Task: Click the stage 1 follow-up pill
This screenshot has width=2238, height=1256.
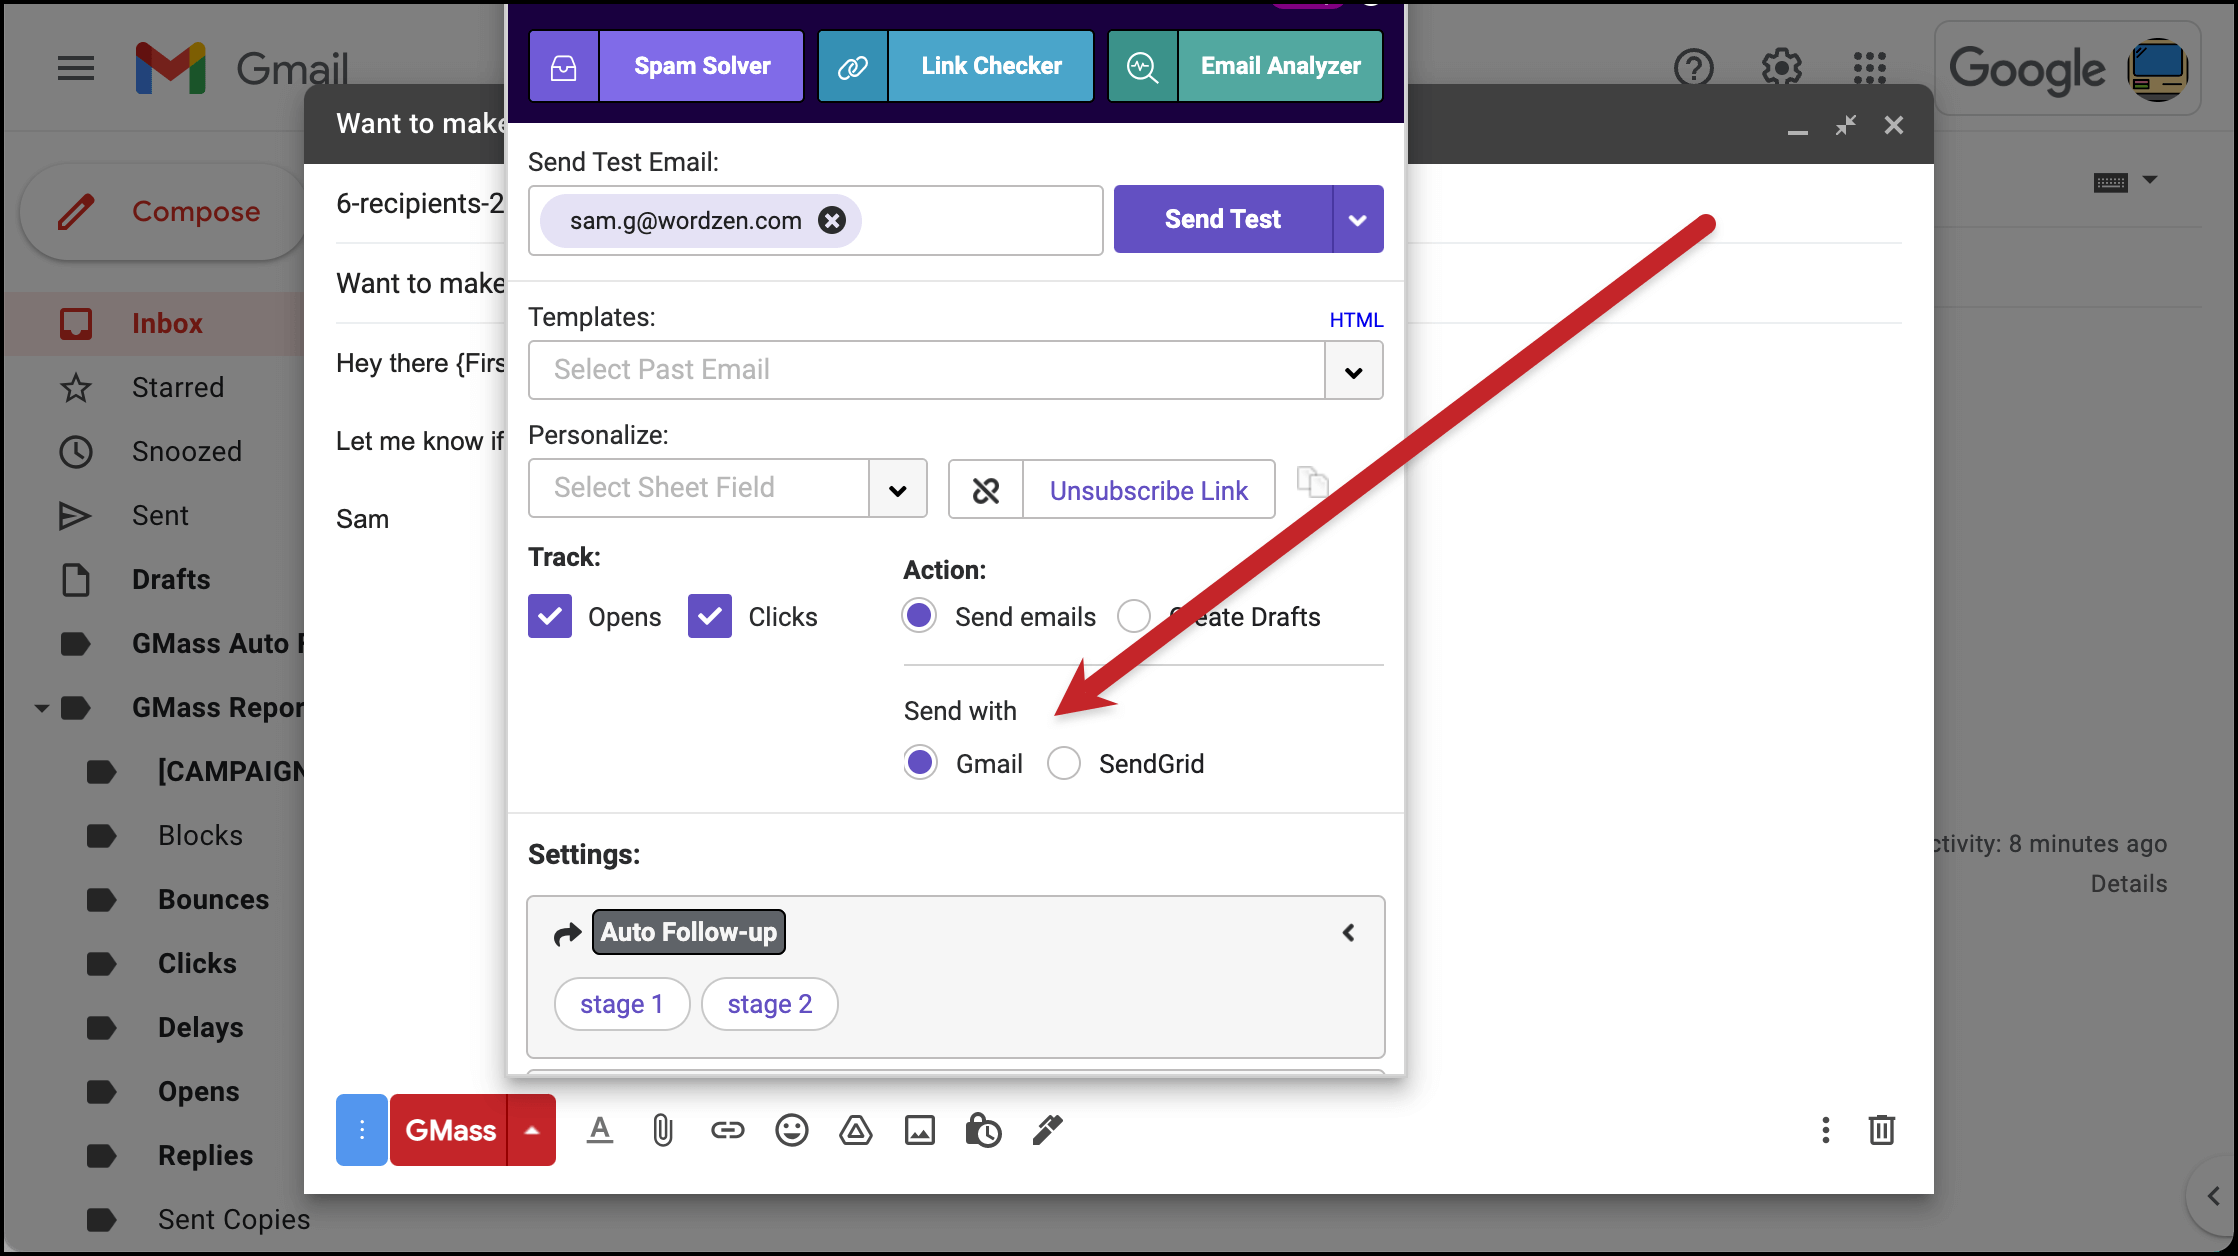Action: [x=622, y=1004]
